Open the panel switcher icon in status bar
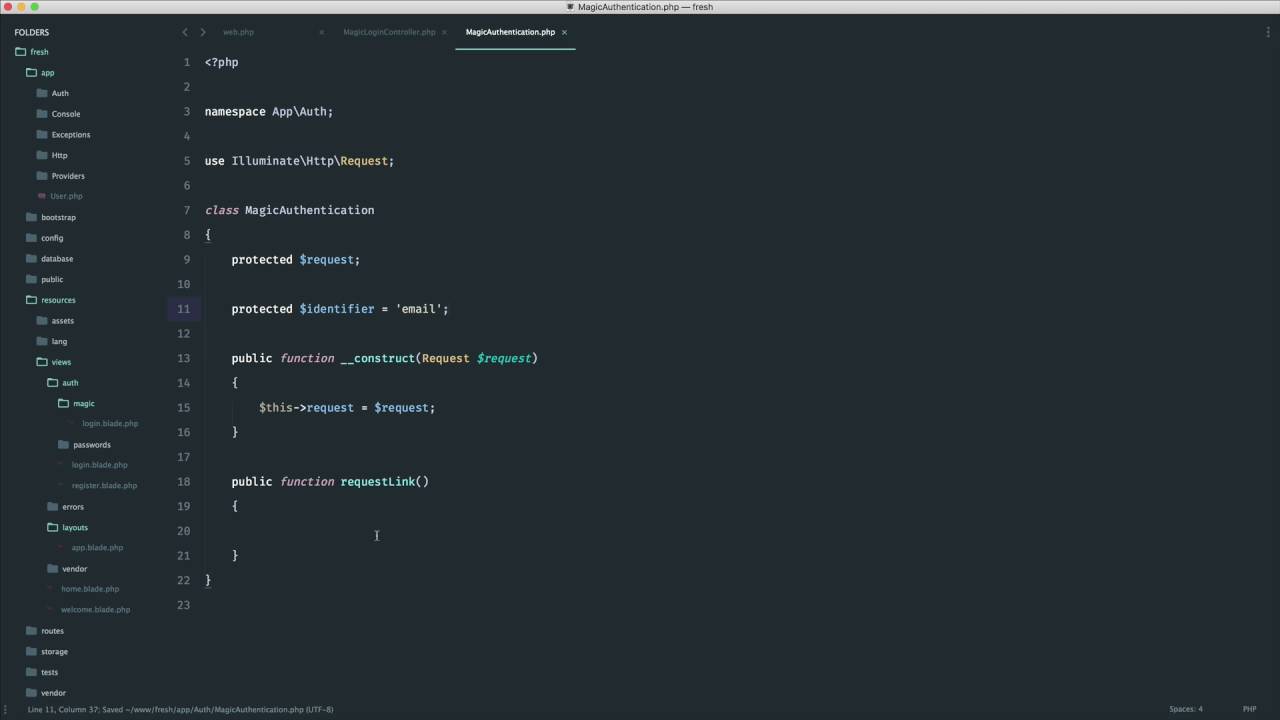This screenshot has width=1280, height=720. (x=6, y=709)
